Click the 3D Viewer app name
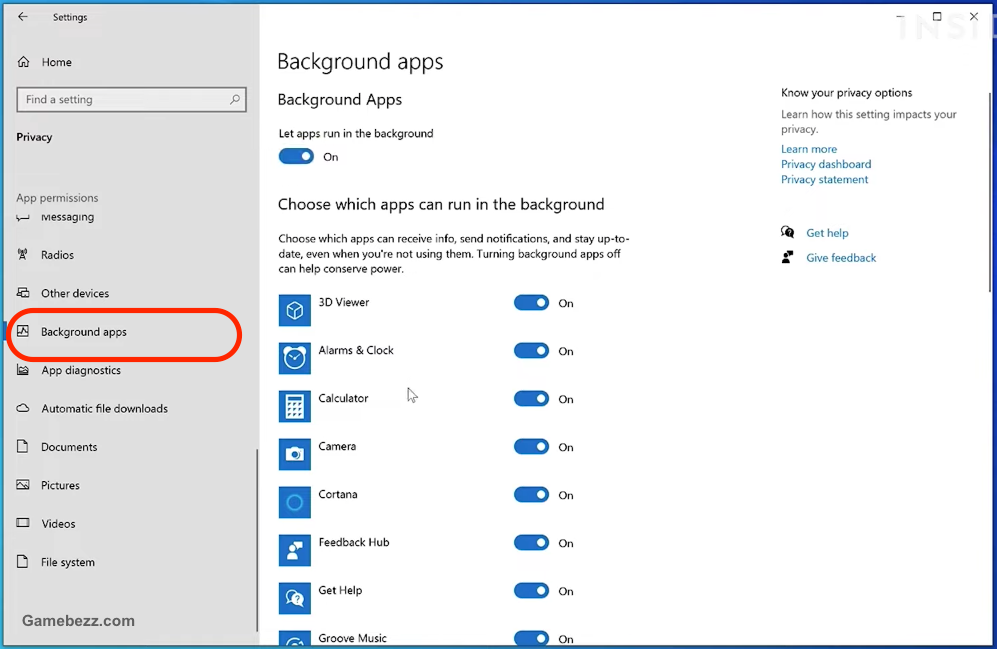Viewport: 997px width, 649px height. 343,302
